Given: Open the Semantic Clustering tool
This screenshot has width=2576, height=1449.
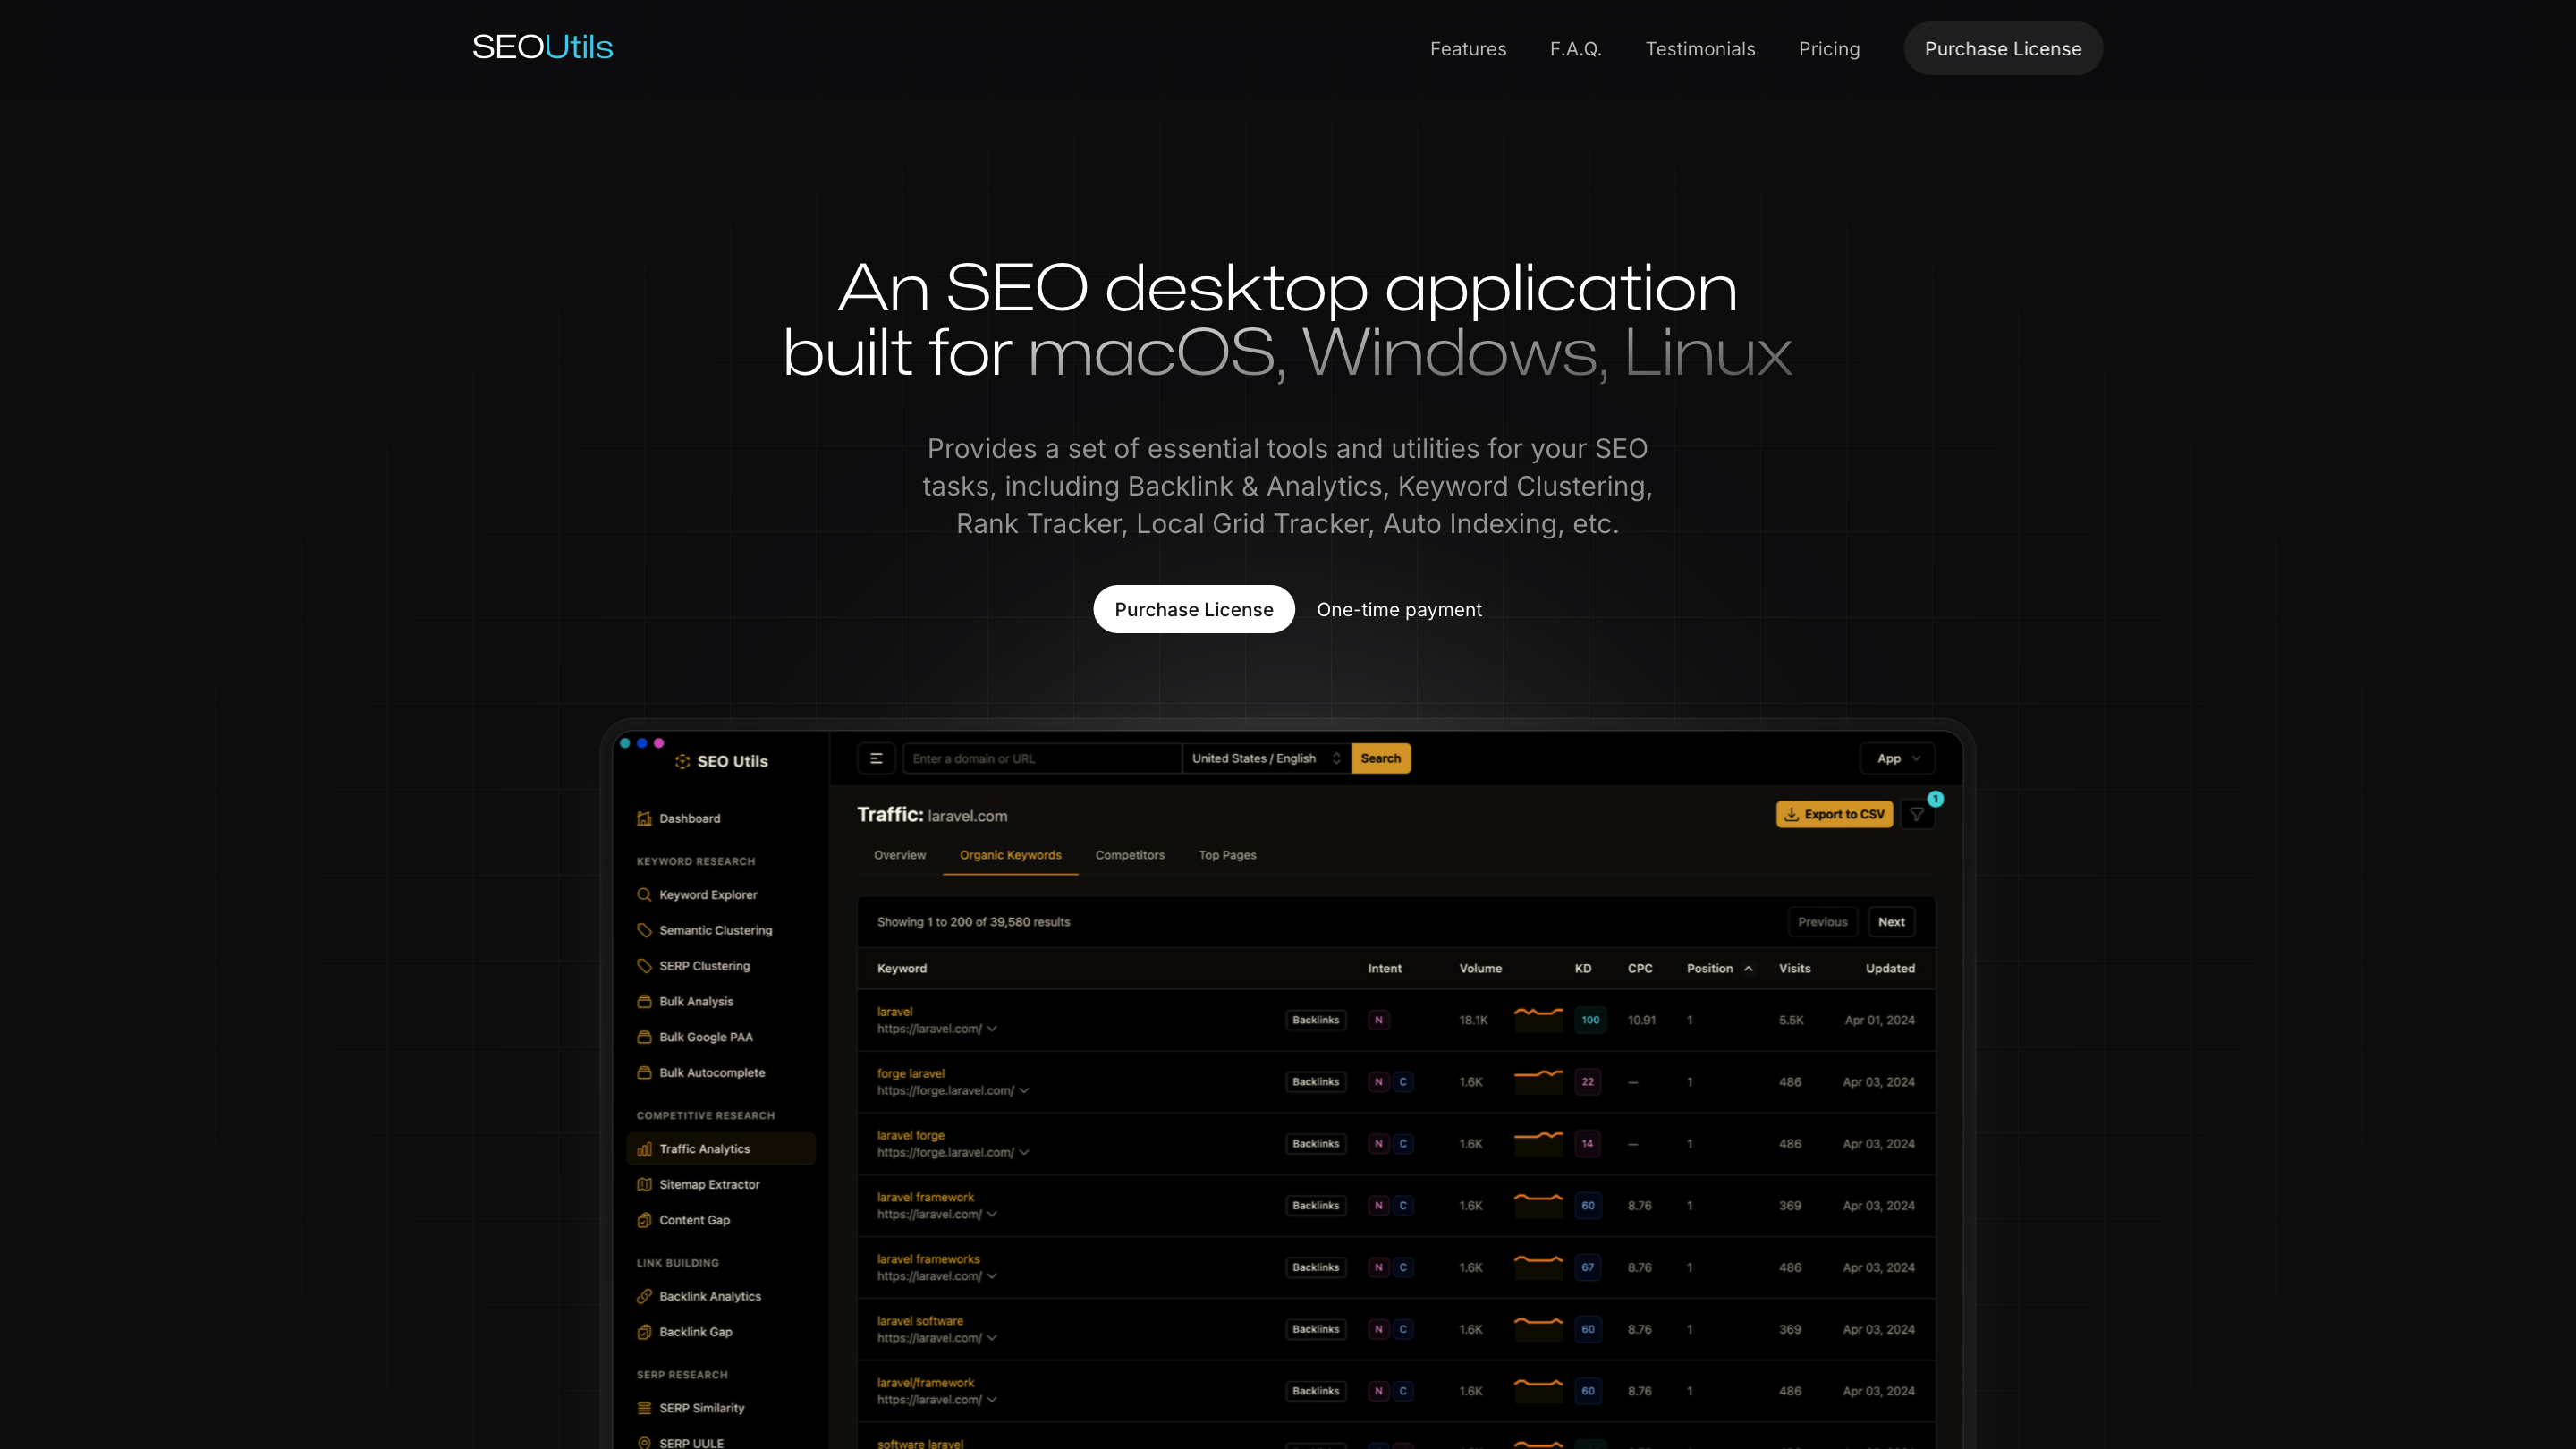Looking at the screenshot, I should click(715, 930).
